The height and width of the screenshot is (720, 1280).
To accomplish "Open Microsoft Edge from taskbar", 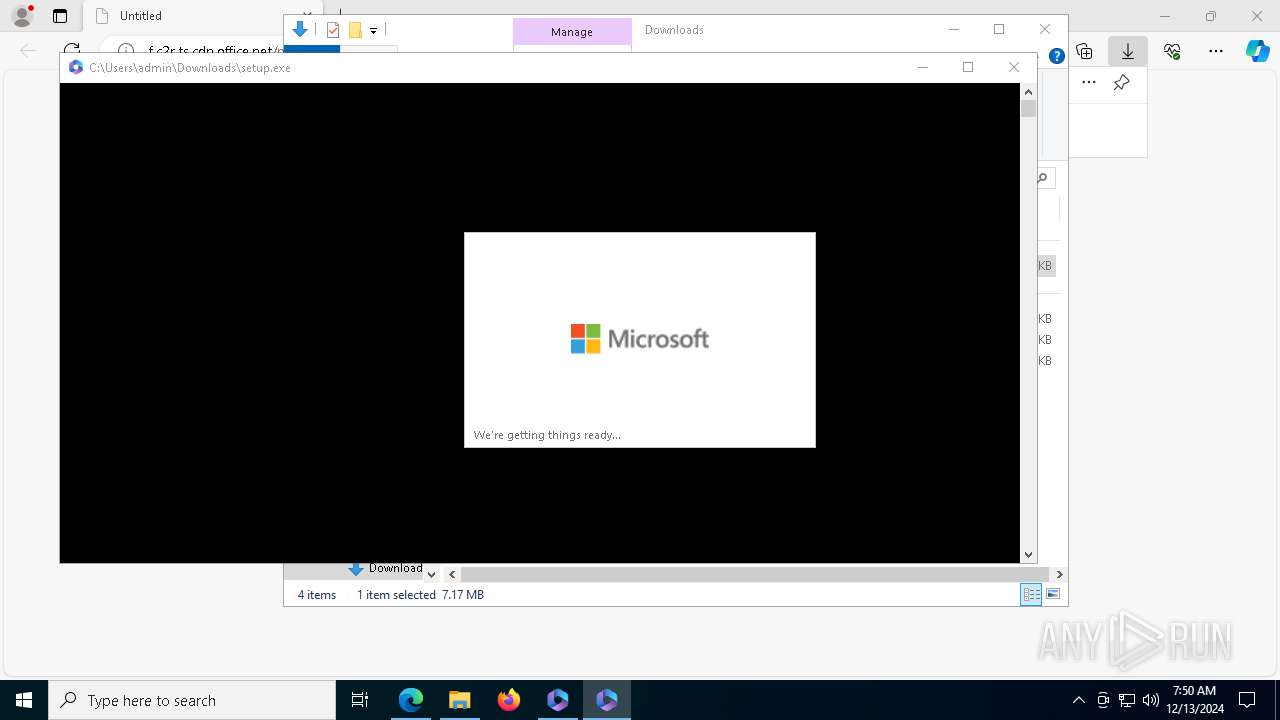I will point(411,700).
